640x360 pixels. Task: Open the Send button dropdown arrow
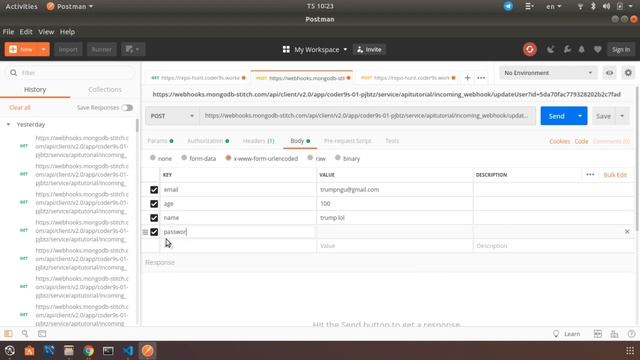click(x=580, y=116)
